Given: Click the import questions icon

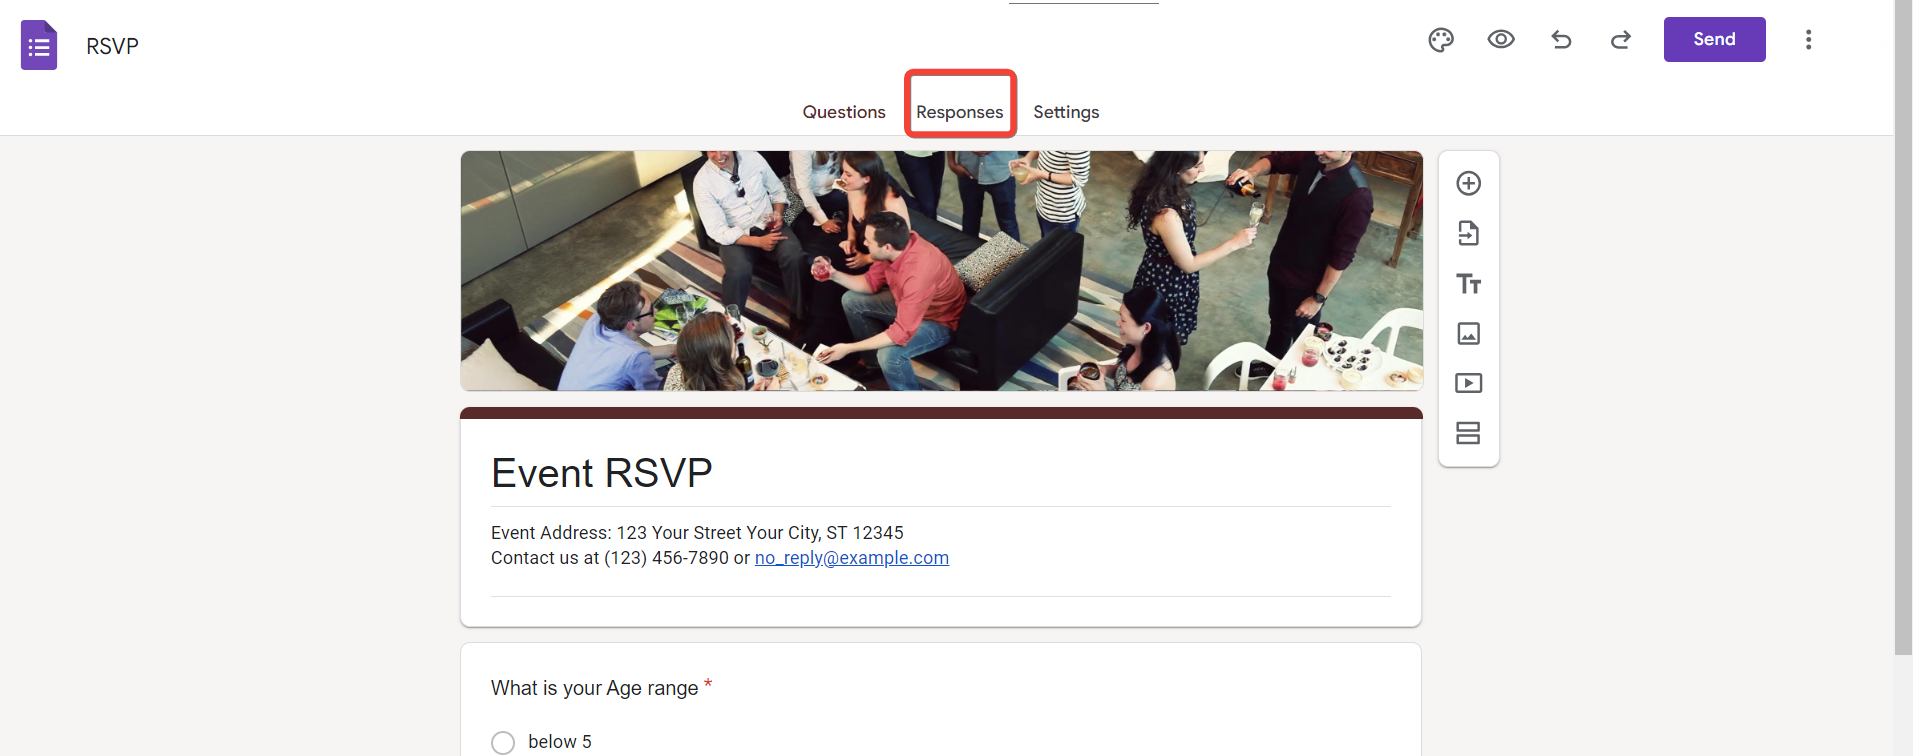Looking at the screenshot, I should tap(1469, 233).
